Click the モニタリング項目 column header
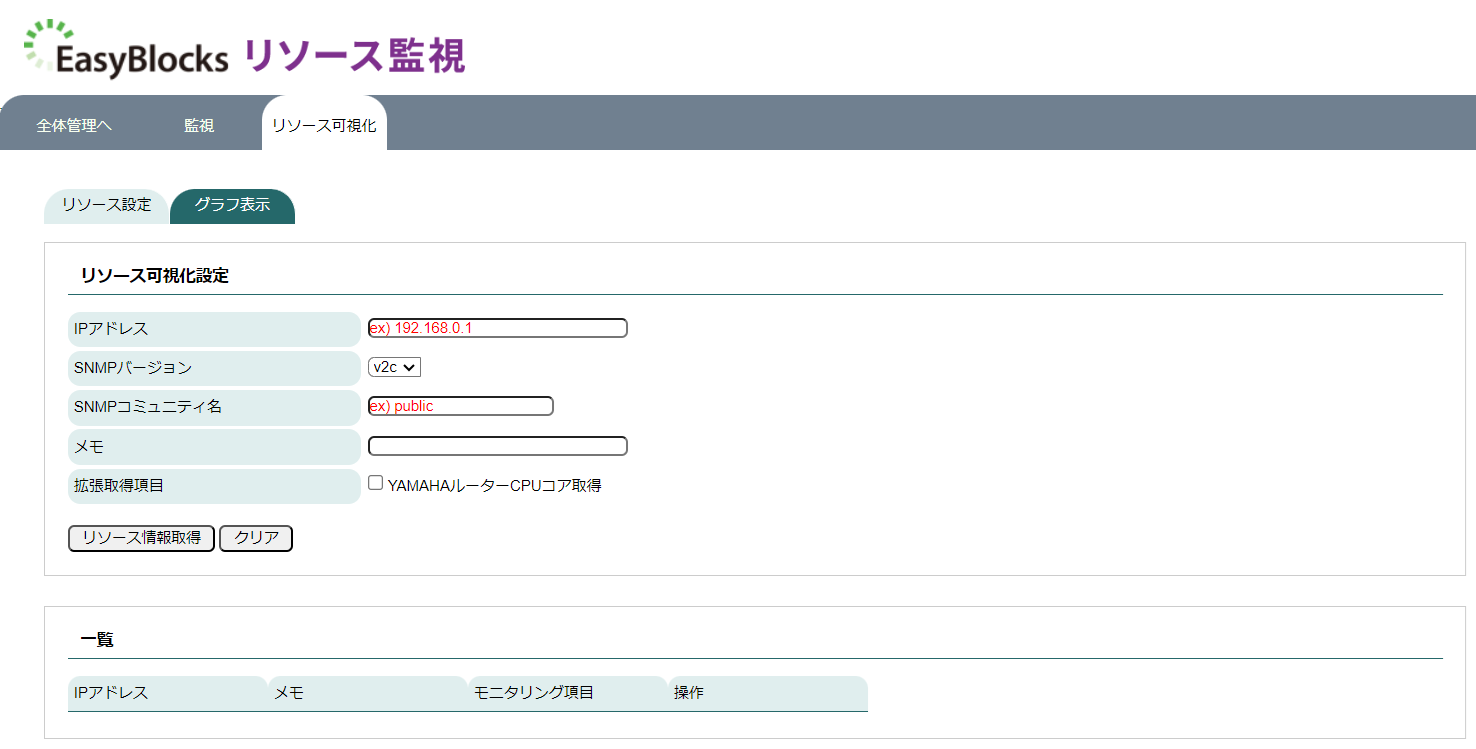The width and height of the screenshot is (1476, 749). click(x=568, y=693)
